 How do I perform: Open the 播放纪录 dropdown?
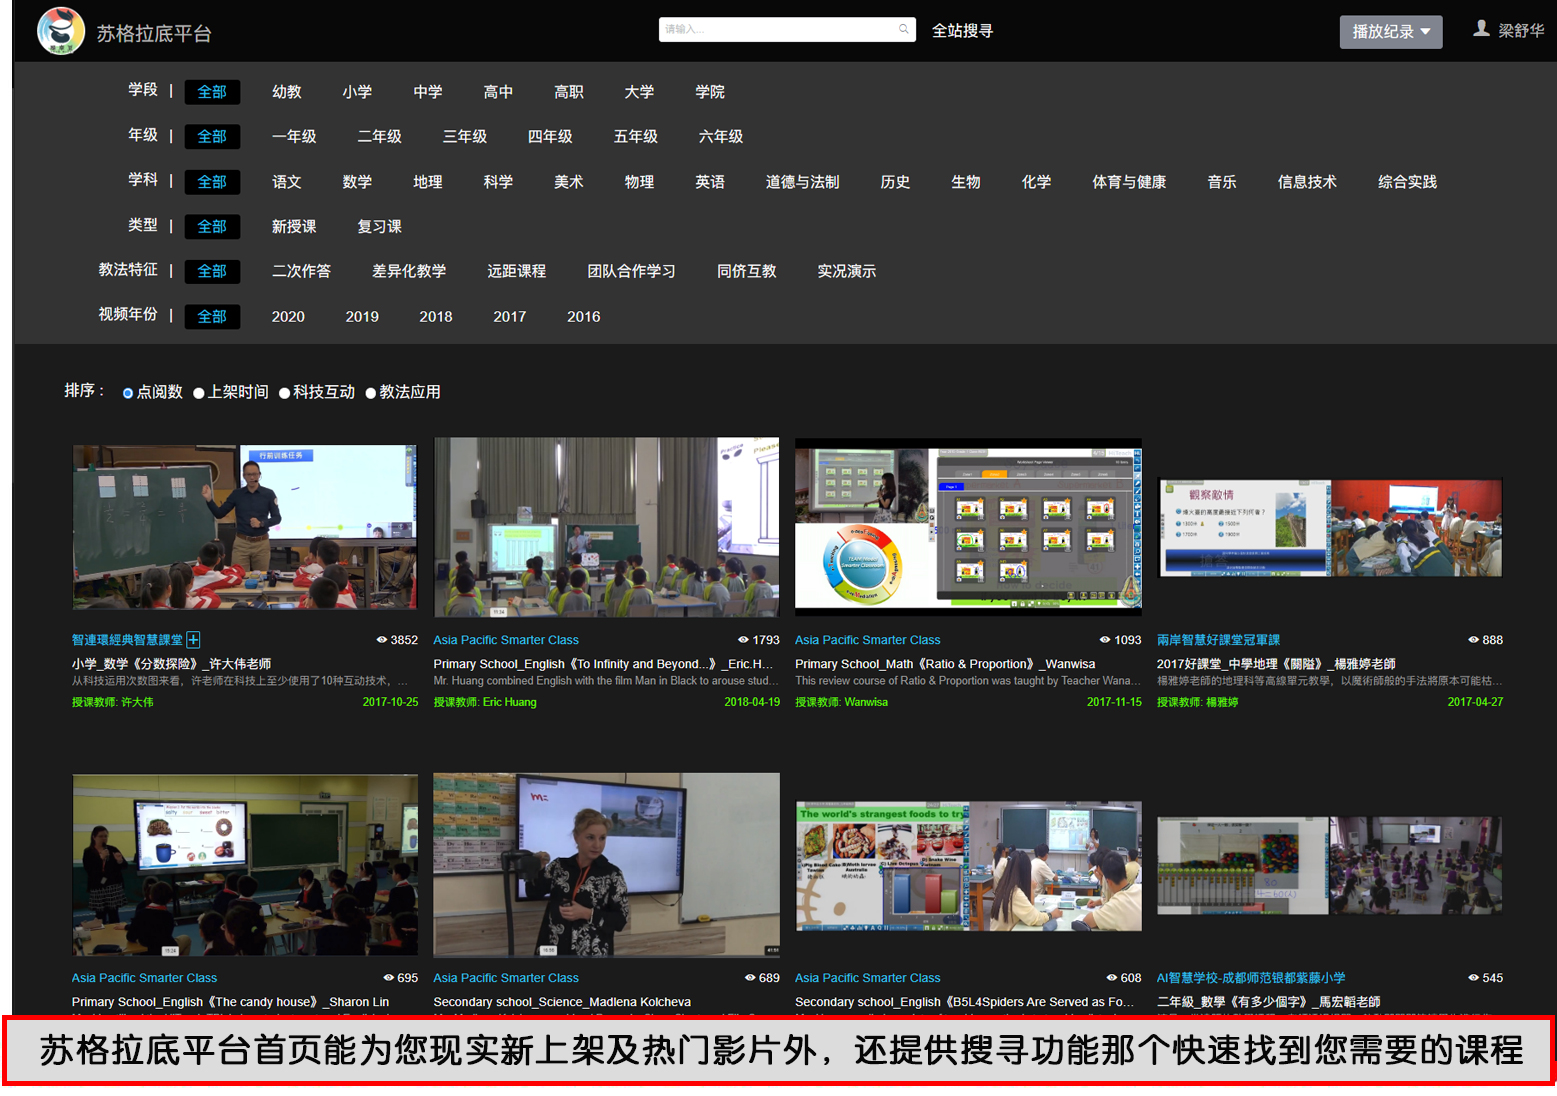pyautogui.click(x=1390, y=32)
